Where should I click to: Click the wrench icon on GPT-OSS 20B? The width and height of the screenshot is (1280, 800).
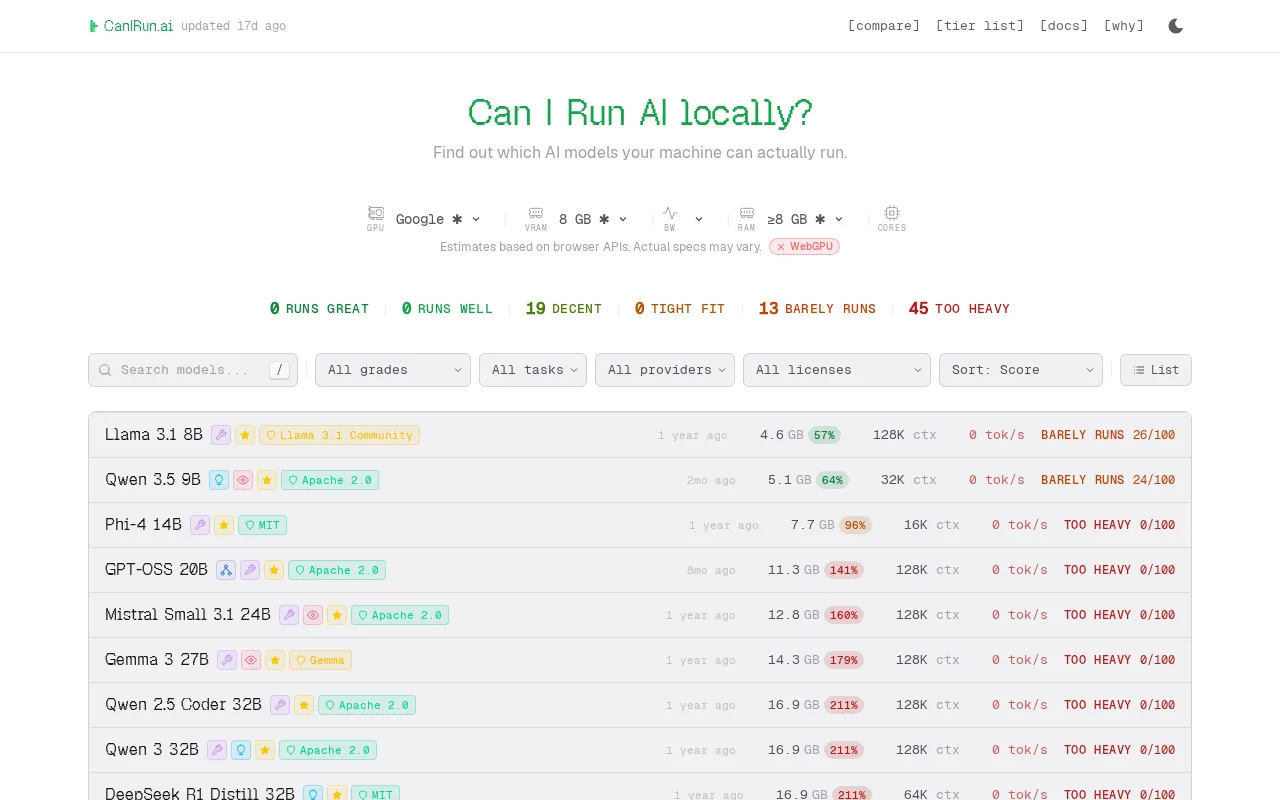click(x=250, y=570)
